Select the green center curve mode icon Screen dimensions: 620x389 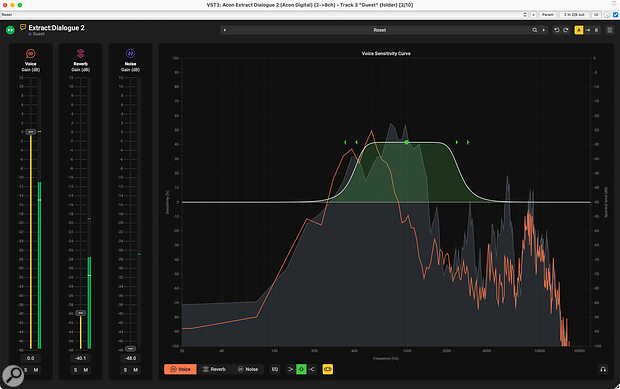click(301, 369)
